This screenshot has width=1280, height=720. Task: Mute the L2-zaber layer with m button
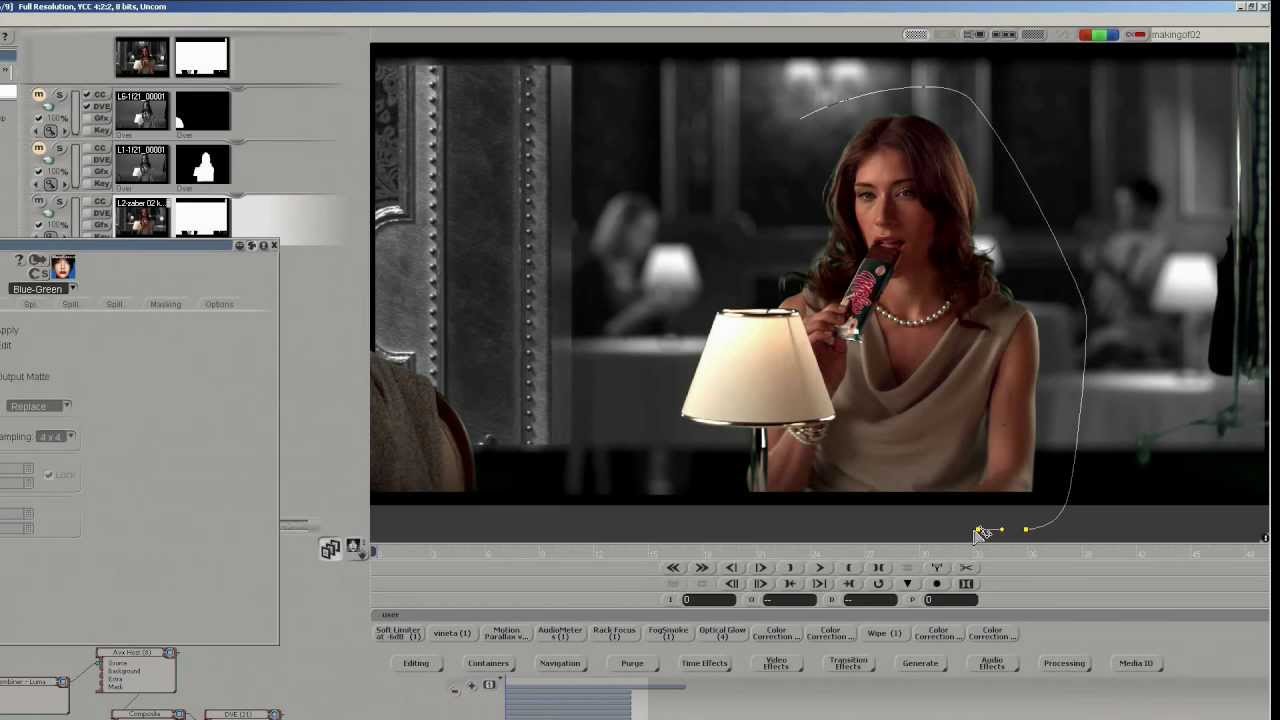click(39, 201)
